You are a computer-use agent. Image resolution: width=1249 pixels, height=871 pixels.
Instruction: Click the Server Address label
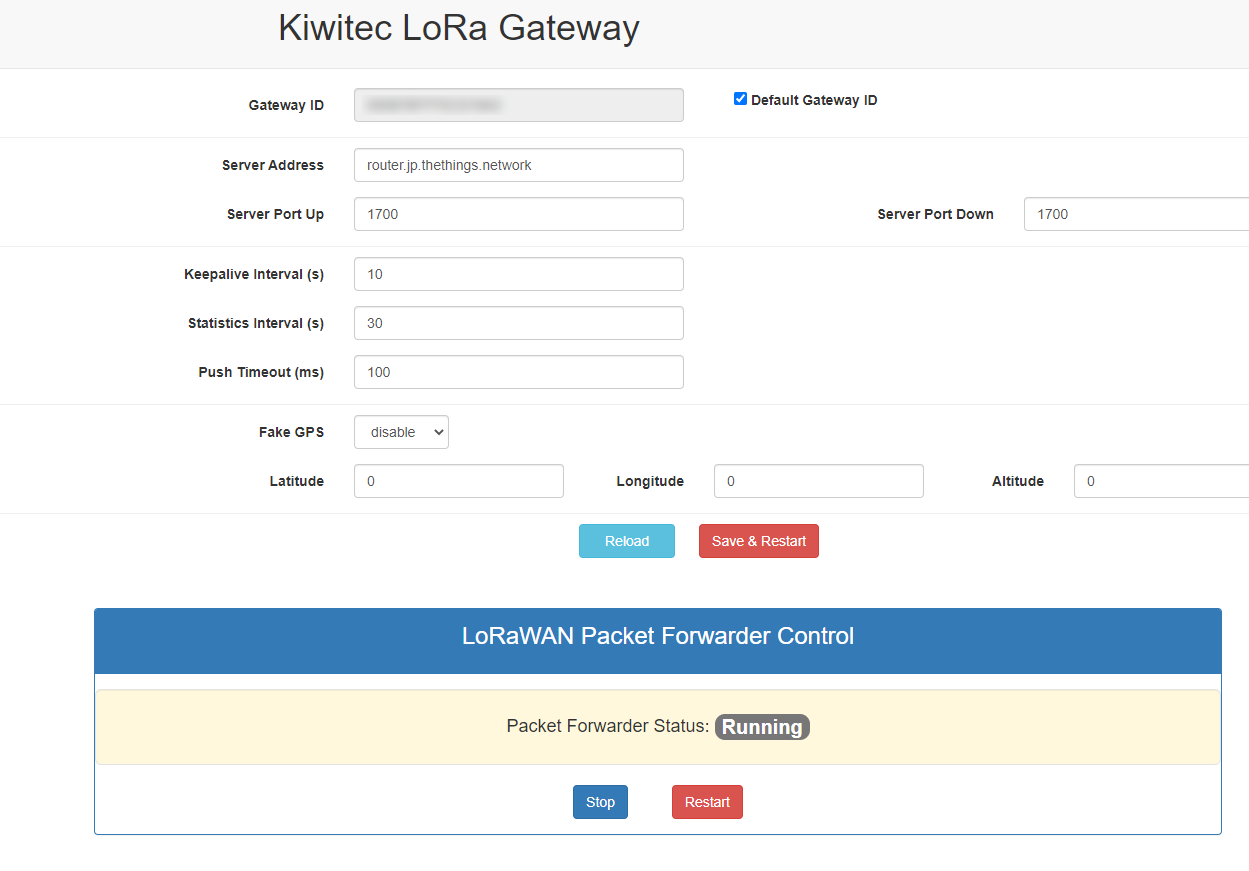point(273,165)
